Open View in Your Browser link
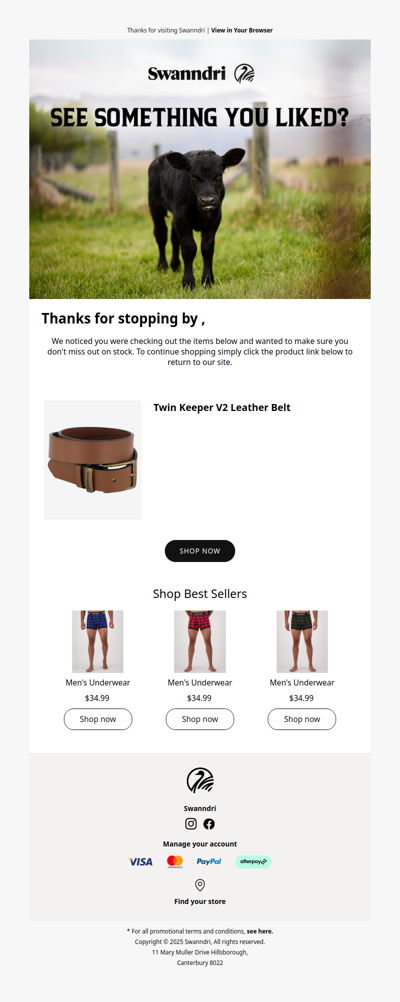 pos(242,30)
